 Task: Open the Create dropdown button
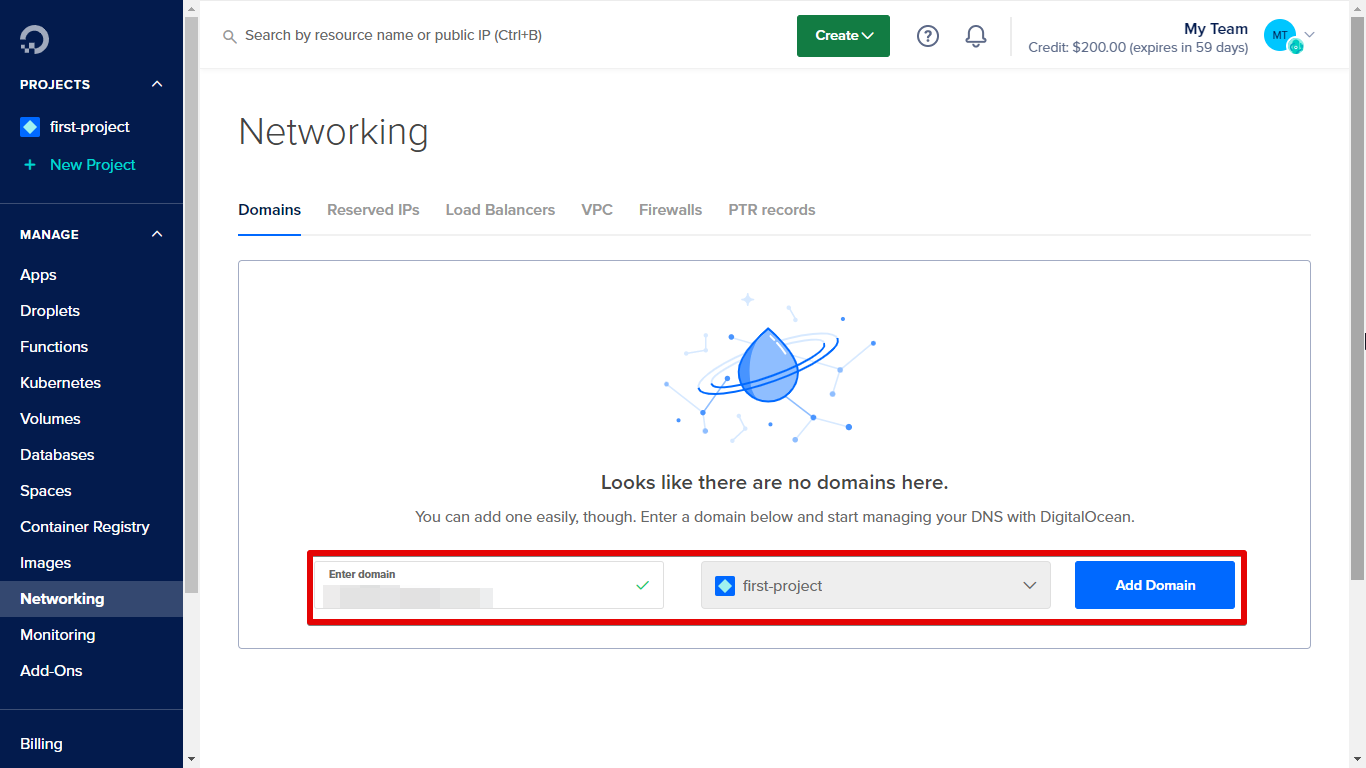pyautogui.click(x=843, y=36)
